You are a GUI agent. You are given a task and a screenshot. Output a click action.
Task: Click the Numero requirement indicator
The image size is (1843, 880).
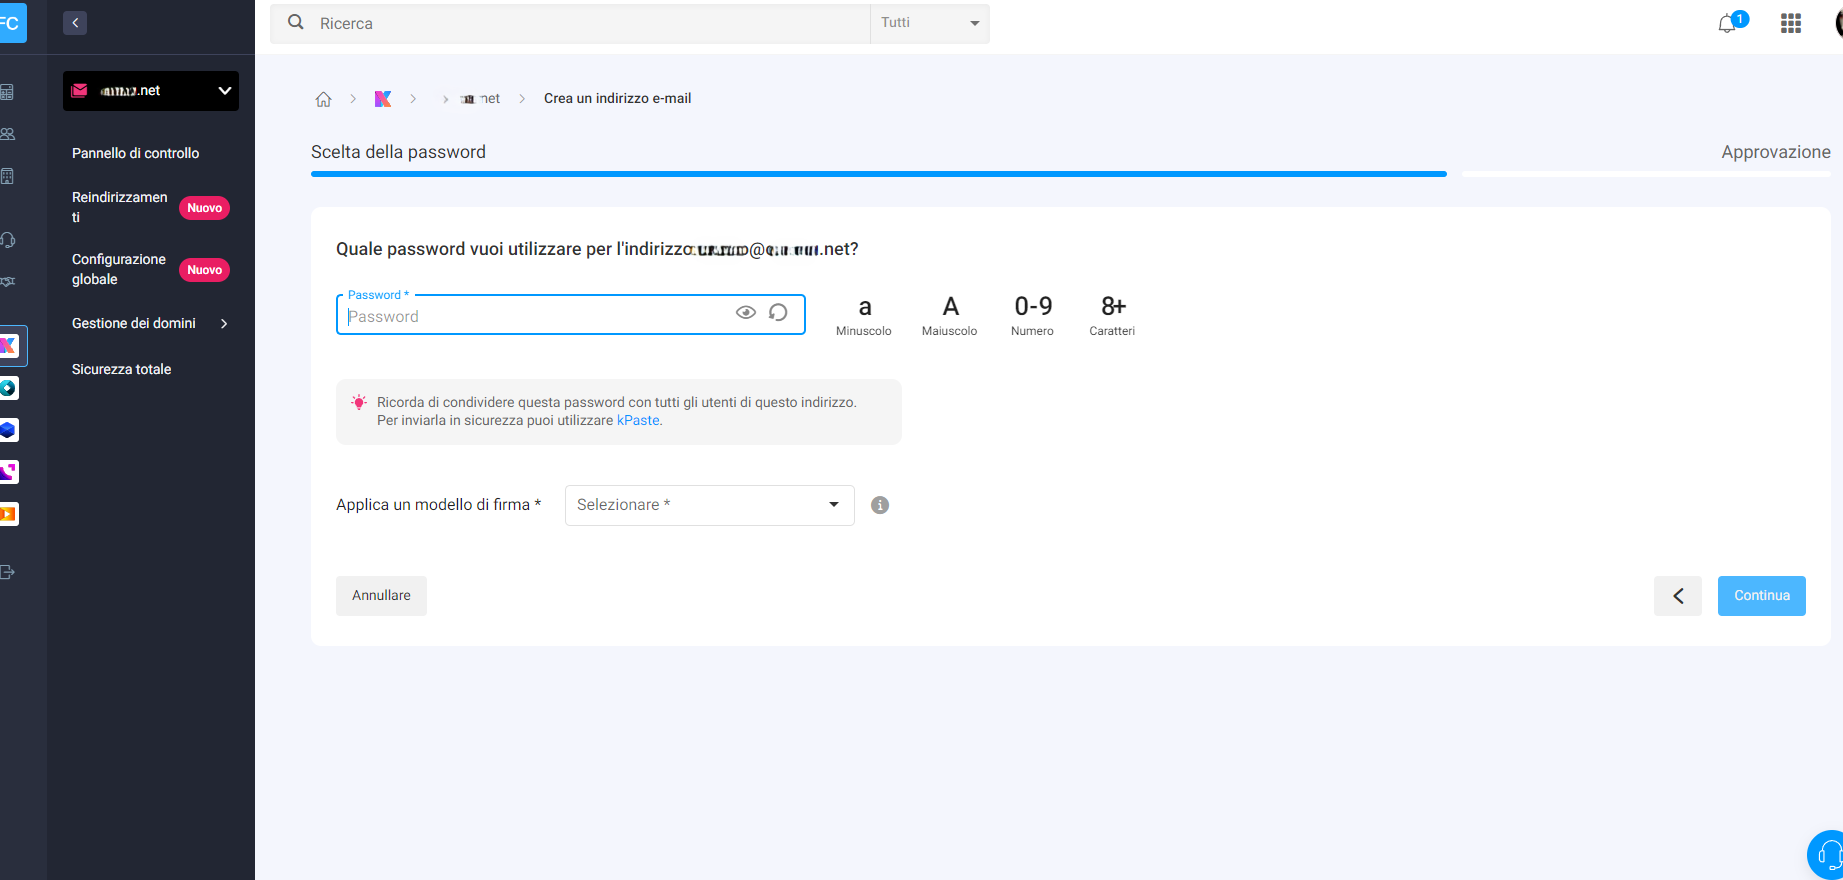[x=1033, y=315]
